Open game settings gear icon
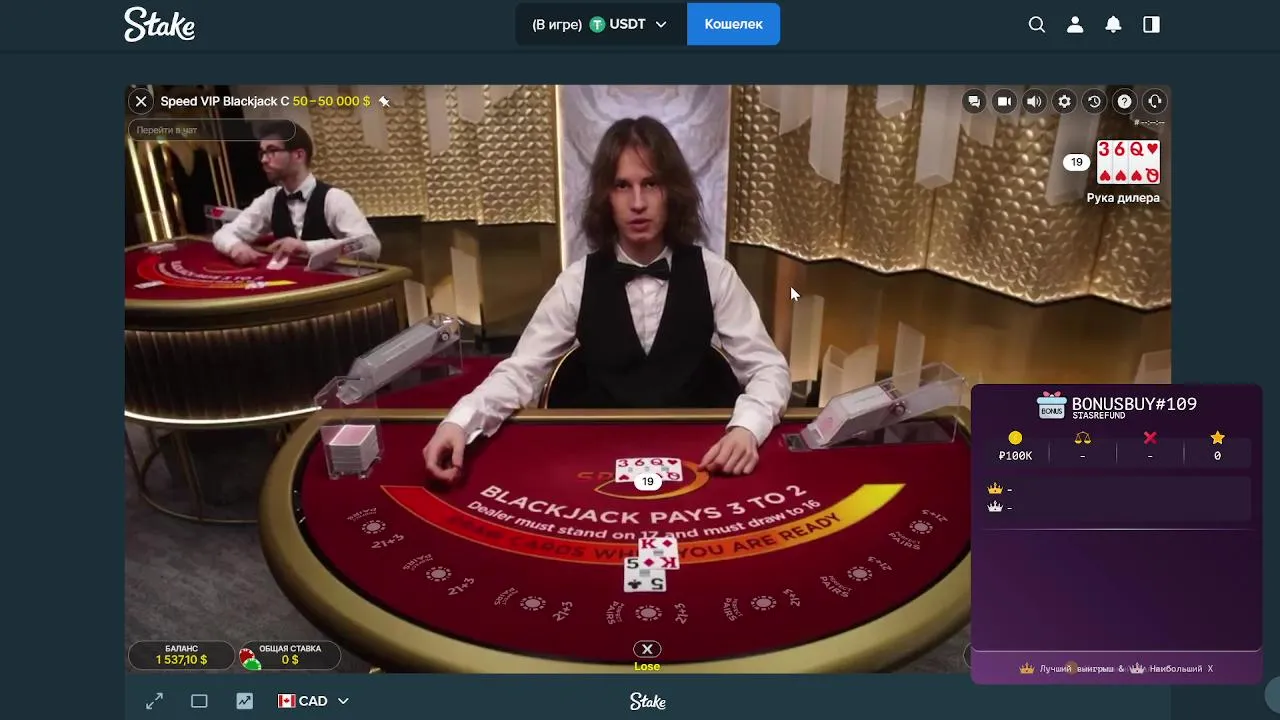Viewport: 1280px width, 720px height. tap(1064, 101)
